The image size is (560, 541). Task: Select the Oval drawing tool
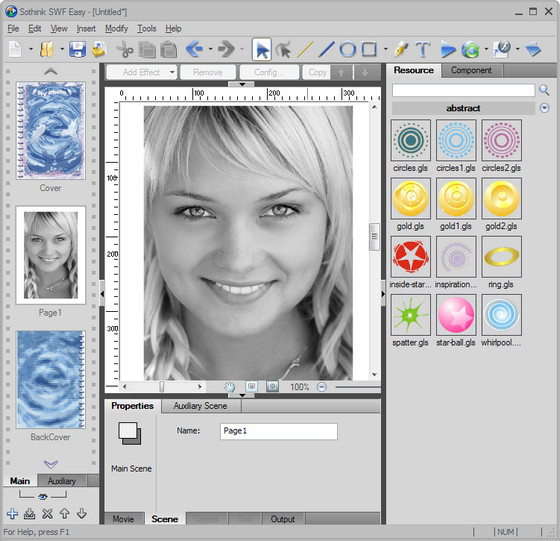[348, 49]
